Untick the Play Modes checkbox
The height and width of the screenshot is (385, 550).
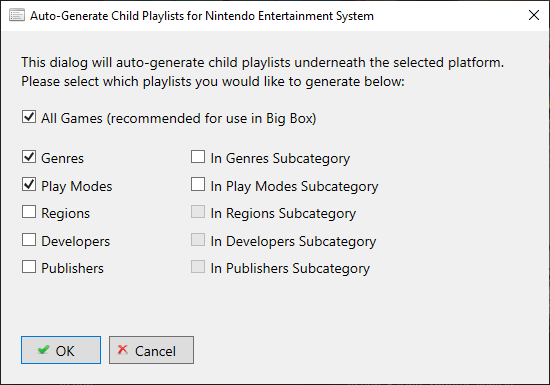click(29, 184)
